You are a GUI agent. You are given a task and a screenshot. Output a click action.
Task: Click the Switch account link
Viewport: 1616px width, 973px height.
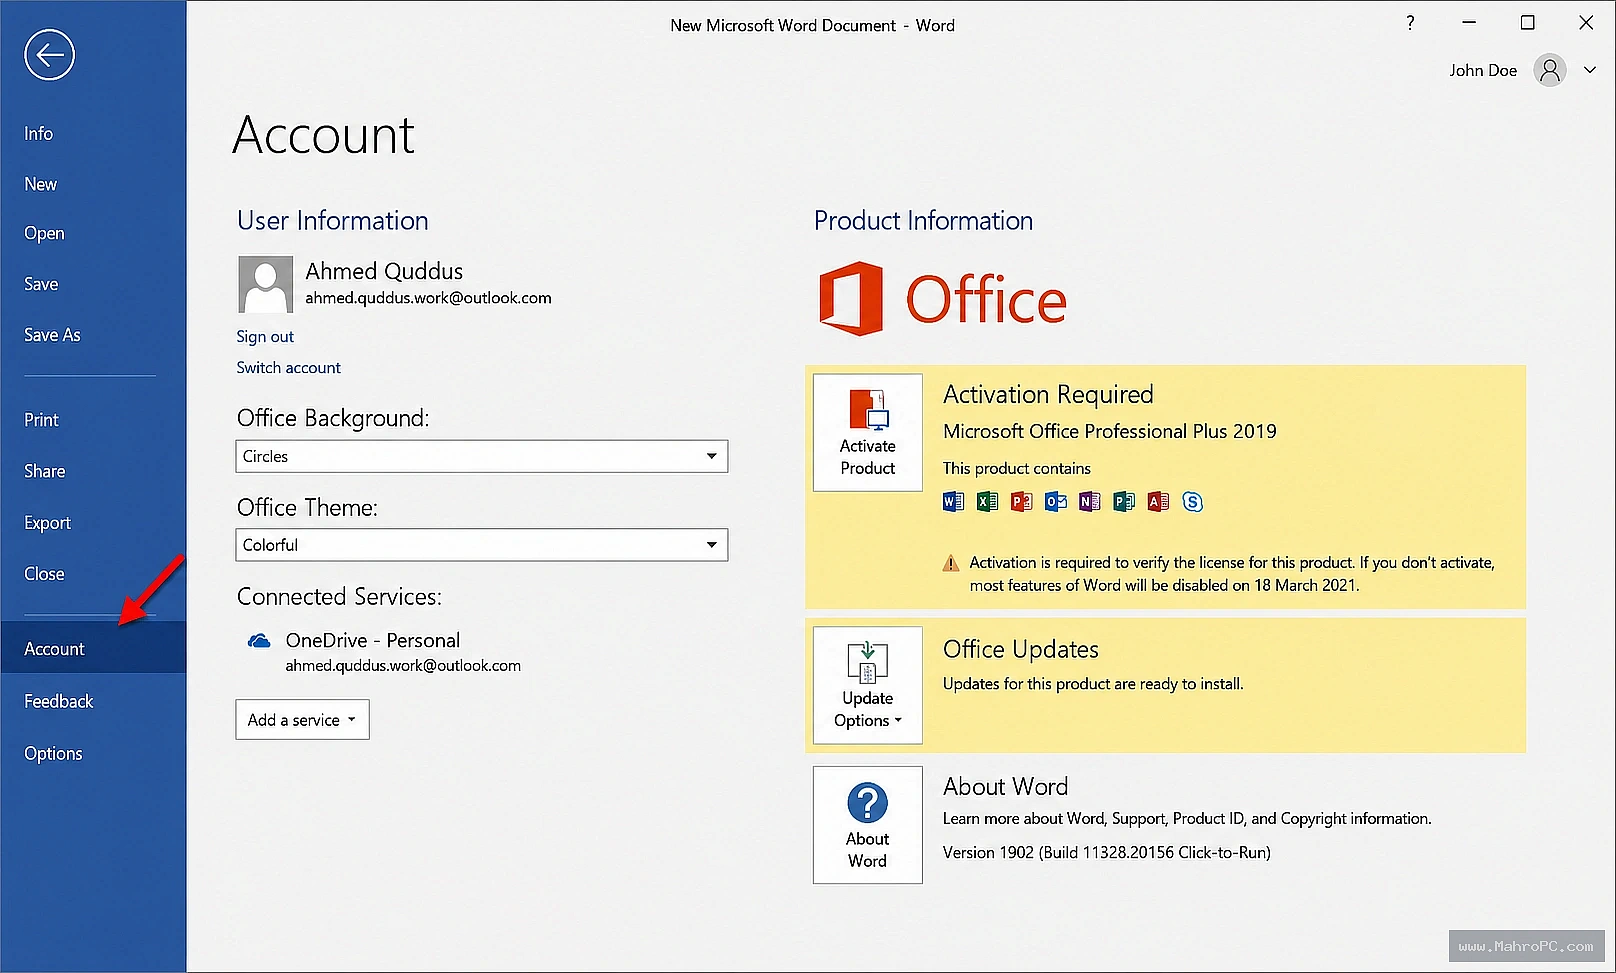[x=288, y=368]
